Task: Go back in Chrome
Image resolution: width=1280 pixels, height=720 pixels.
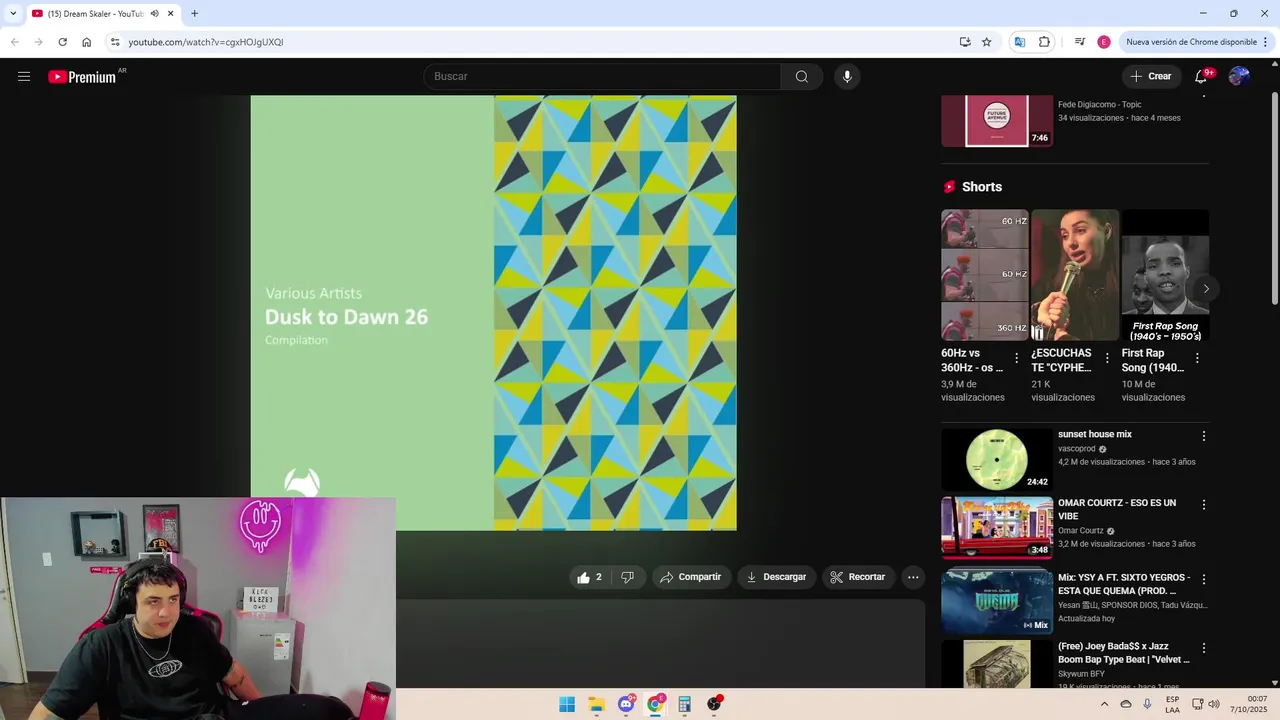Action: [14, 42]
